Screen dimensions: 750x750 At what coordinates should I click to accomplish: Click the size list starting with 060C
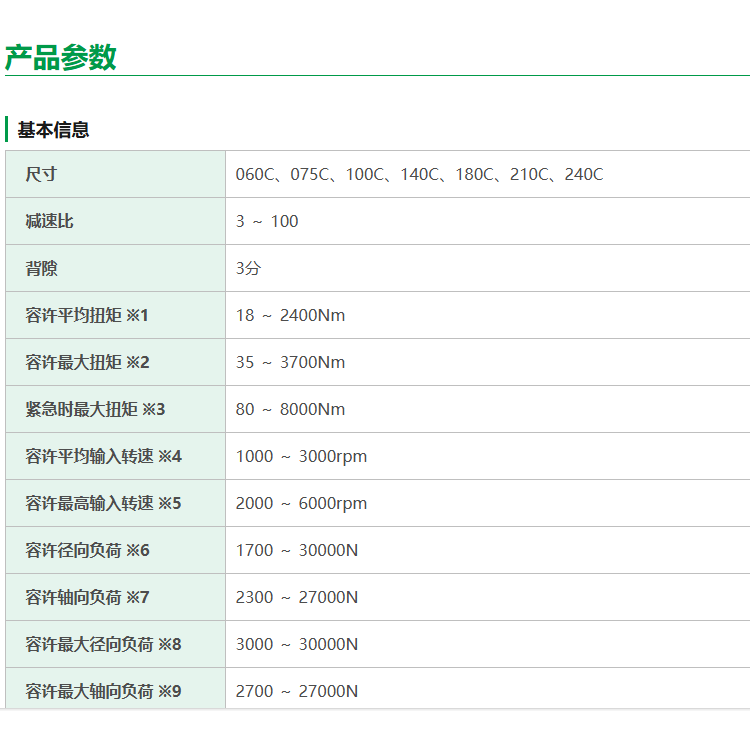[419, 174]
